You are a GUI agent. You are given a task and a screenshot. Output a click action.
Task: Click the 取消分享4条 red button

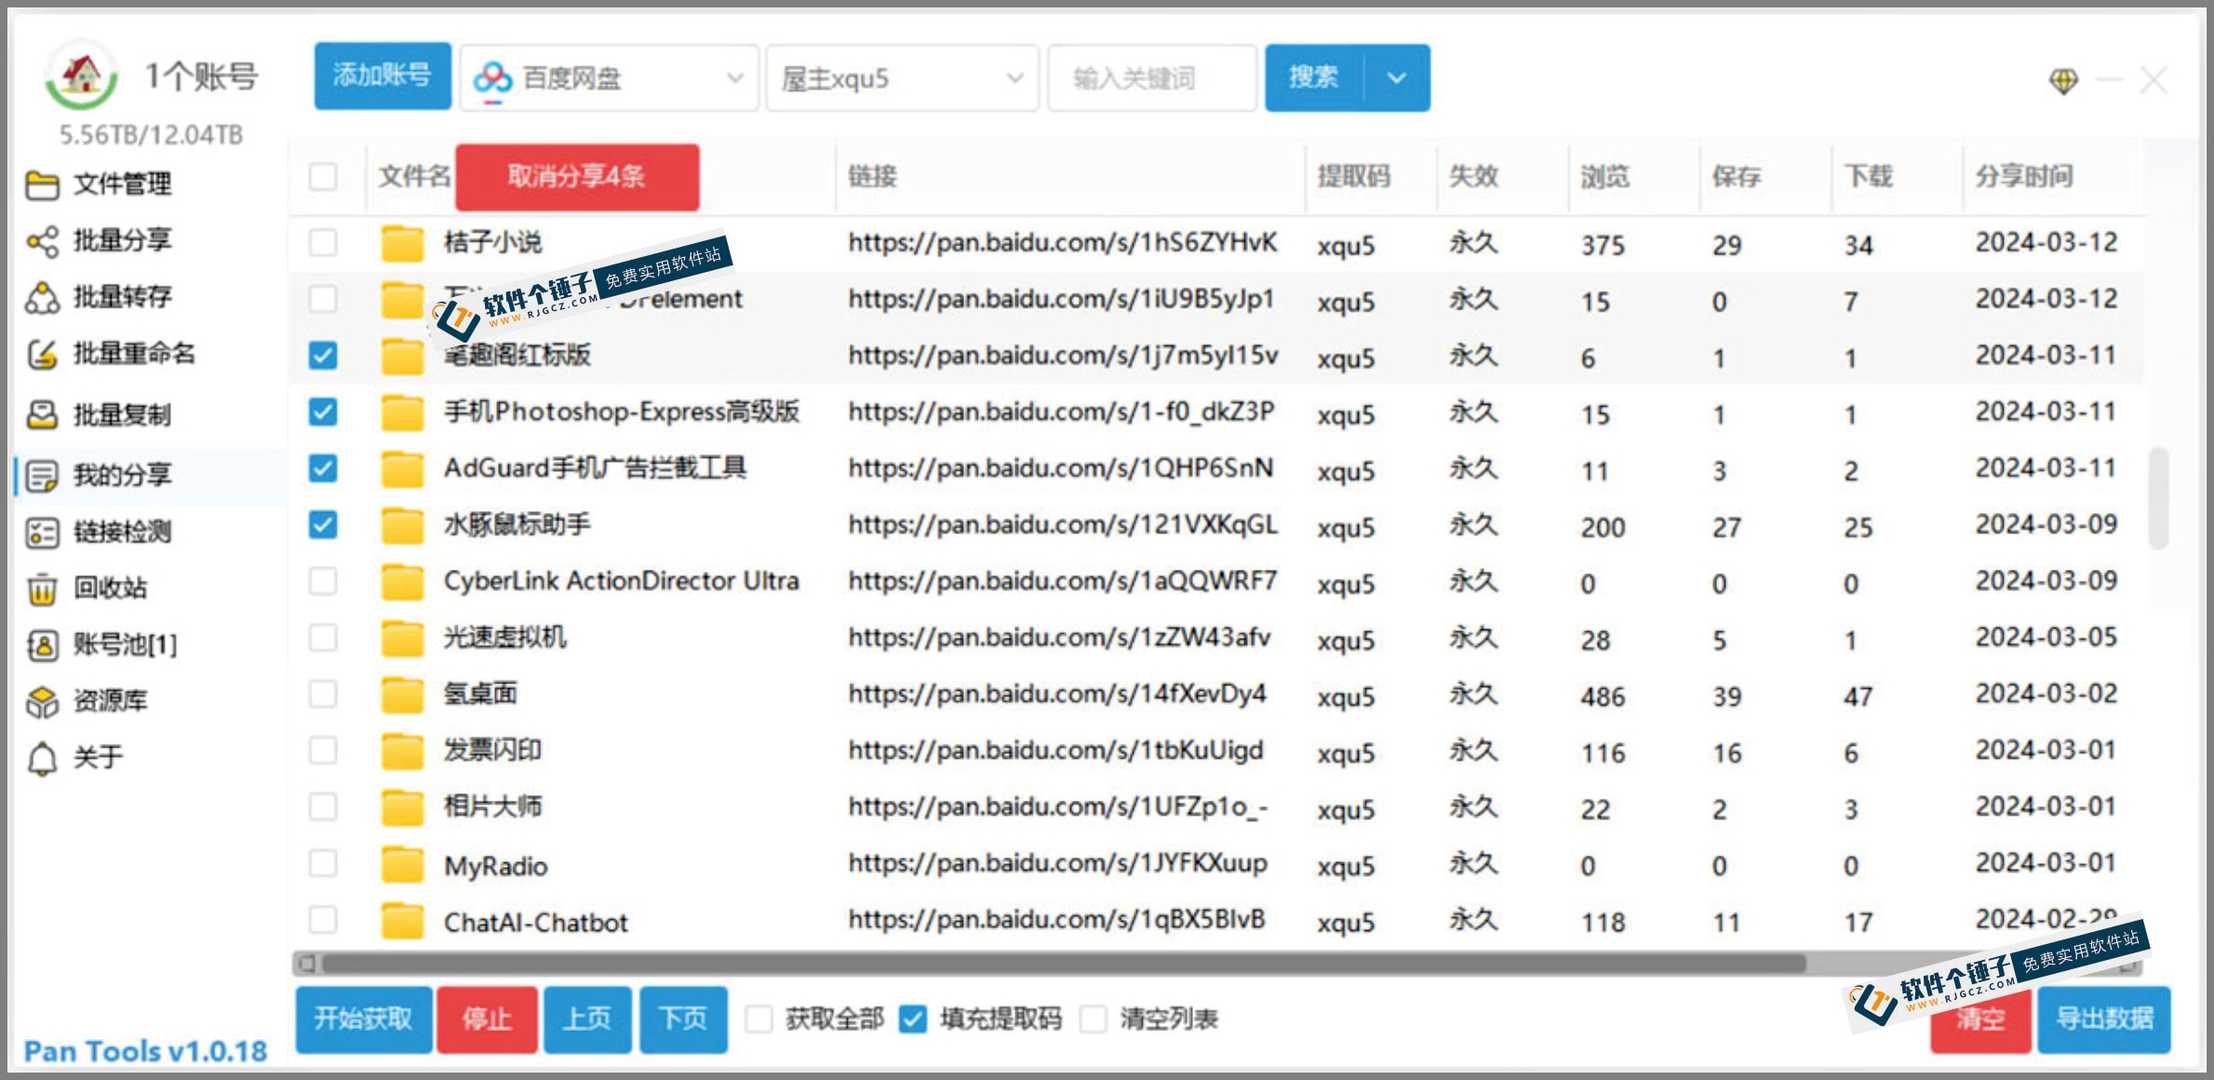[577, 177]
